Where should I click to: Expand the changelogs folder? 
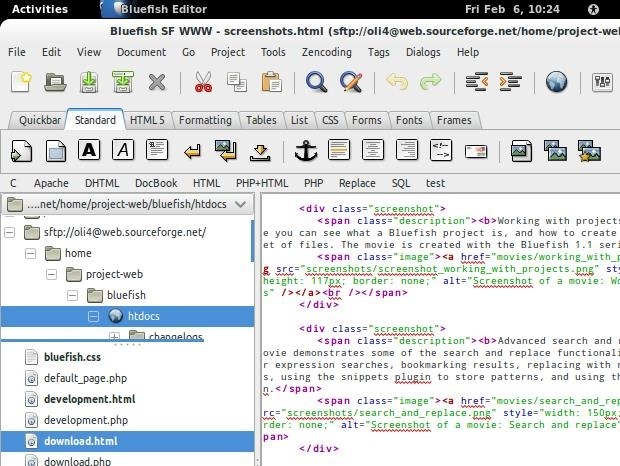click(x=114, y=337)
